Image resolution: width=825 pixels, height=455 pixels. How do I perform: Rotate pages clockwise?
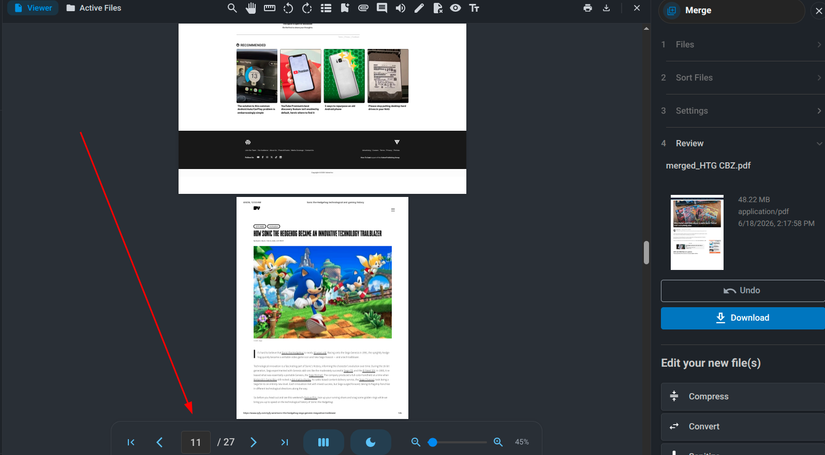pyautogui.click(x=307, y=8)
